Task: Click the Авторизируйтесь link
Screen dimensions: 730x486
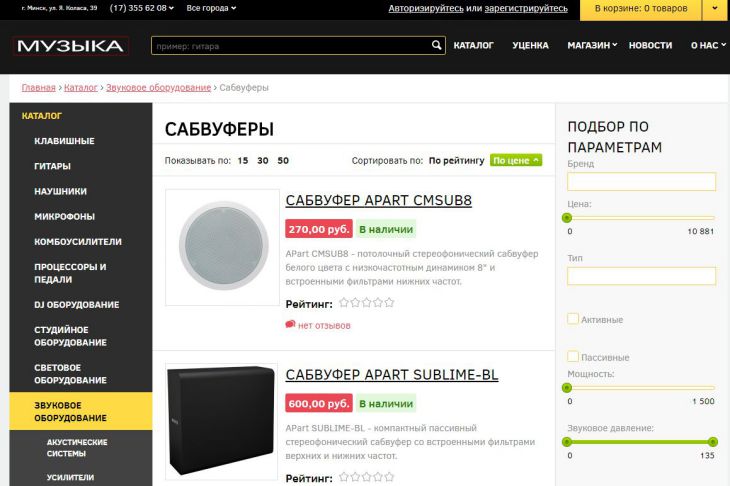Action: [426, 8]
